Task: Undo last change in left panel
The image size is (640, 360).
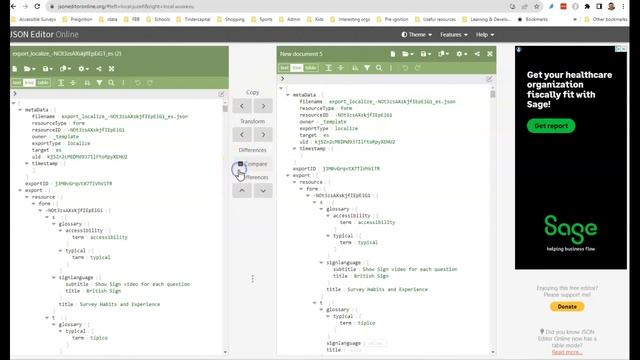Action: point(138,83)
